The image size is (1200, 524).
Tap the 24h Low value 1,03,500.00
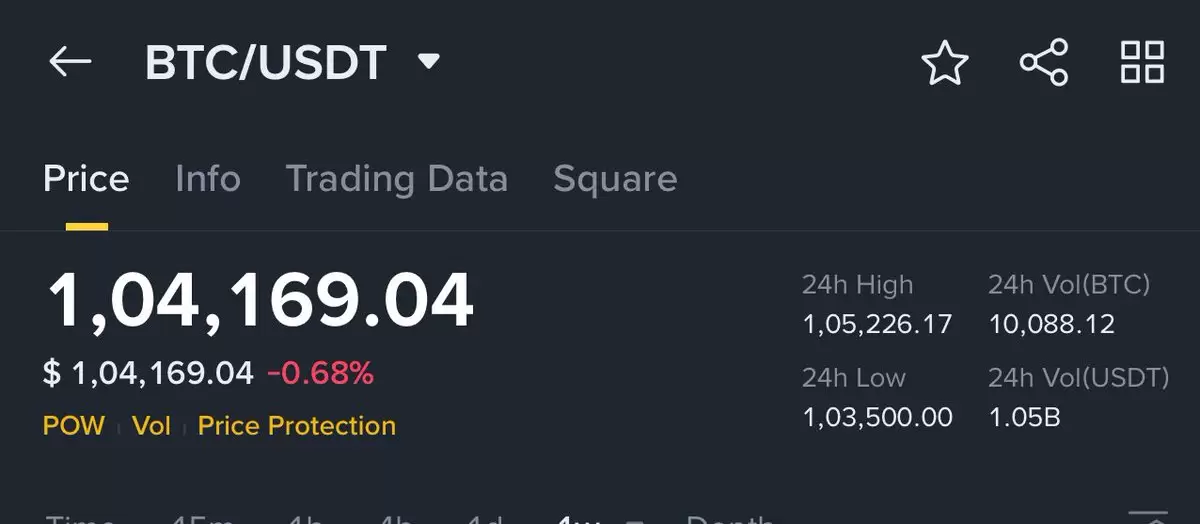click(x=877, y=417)
